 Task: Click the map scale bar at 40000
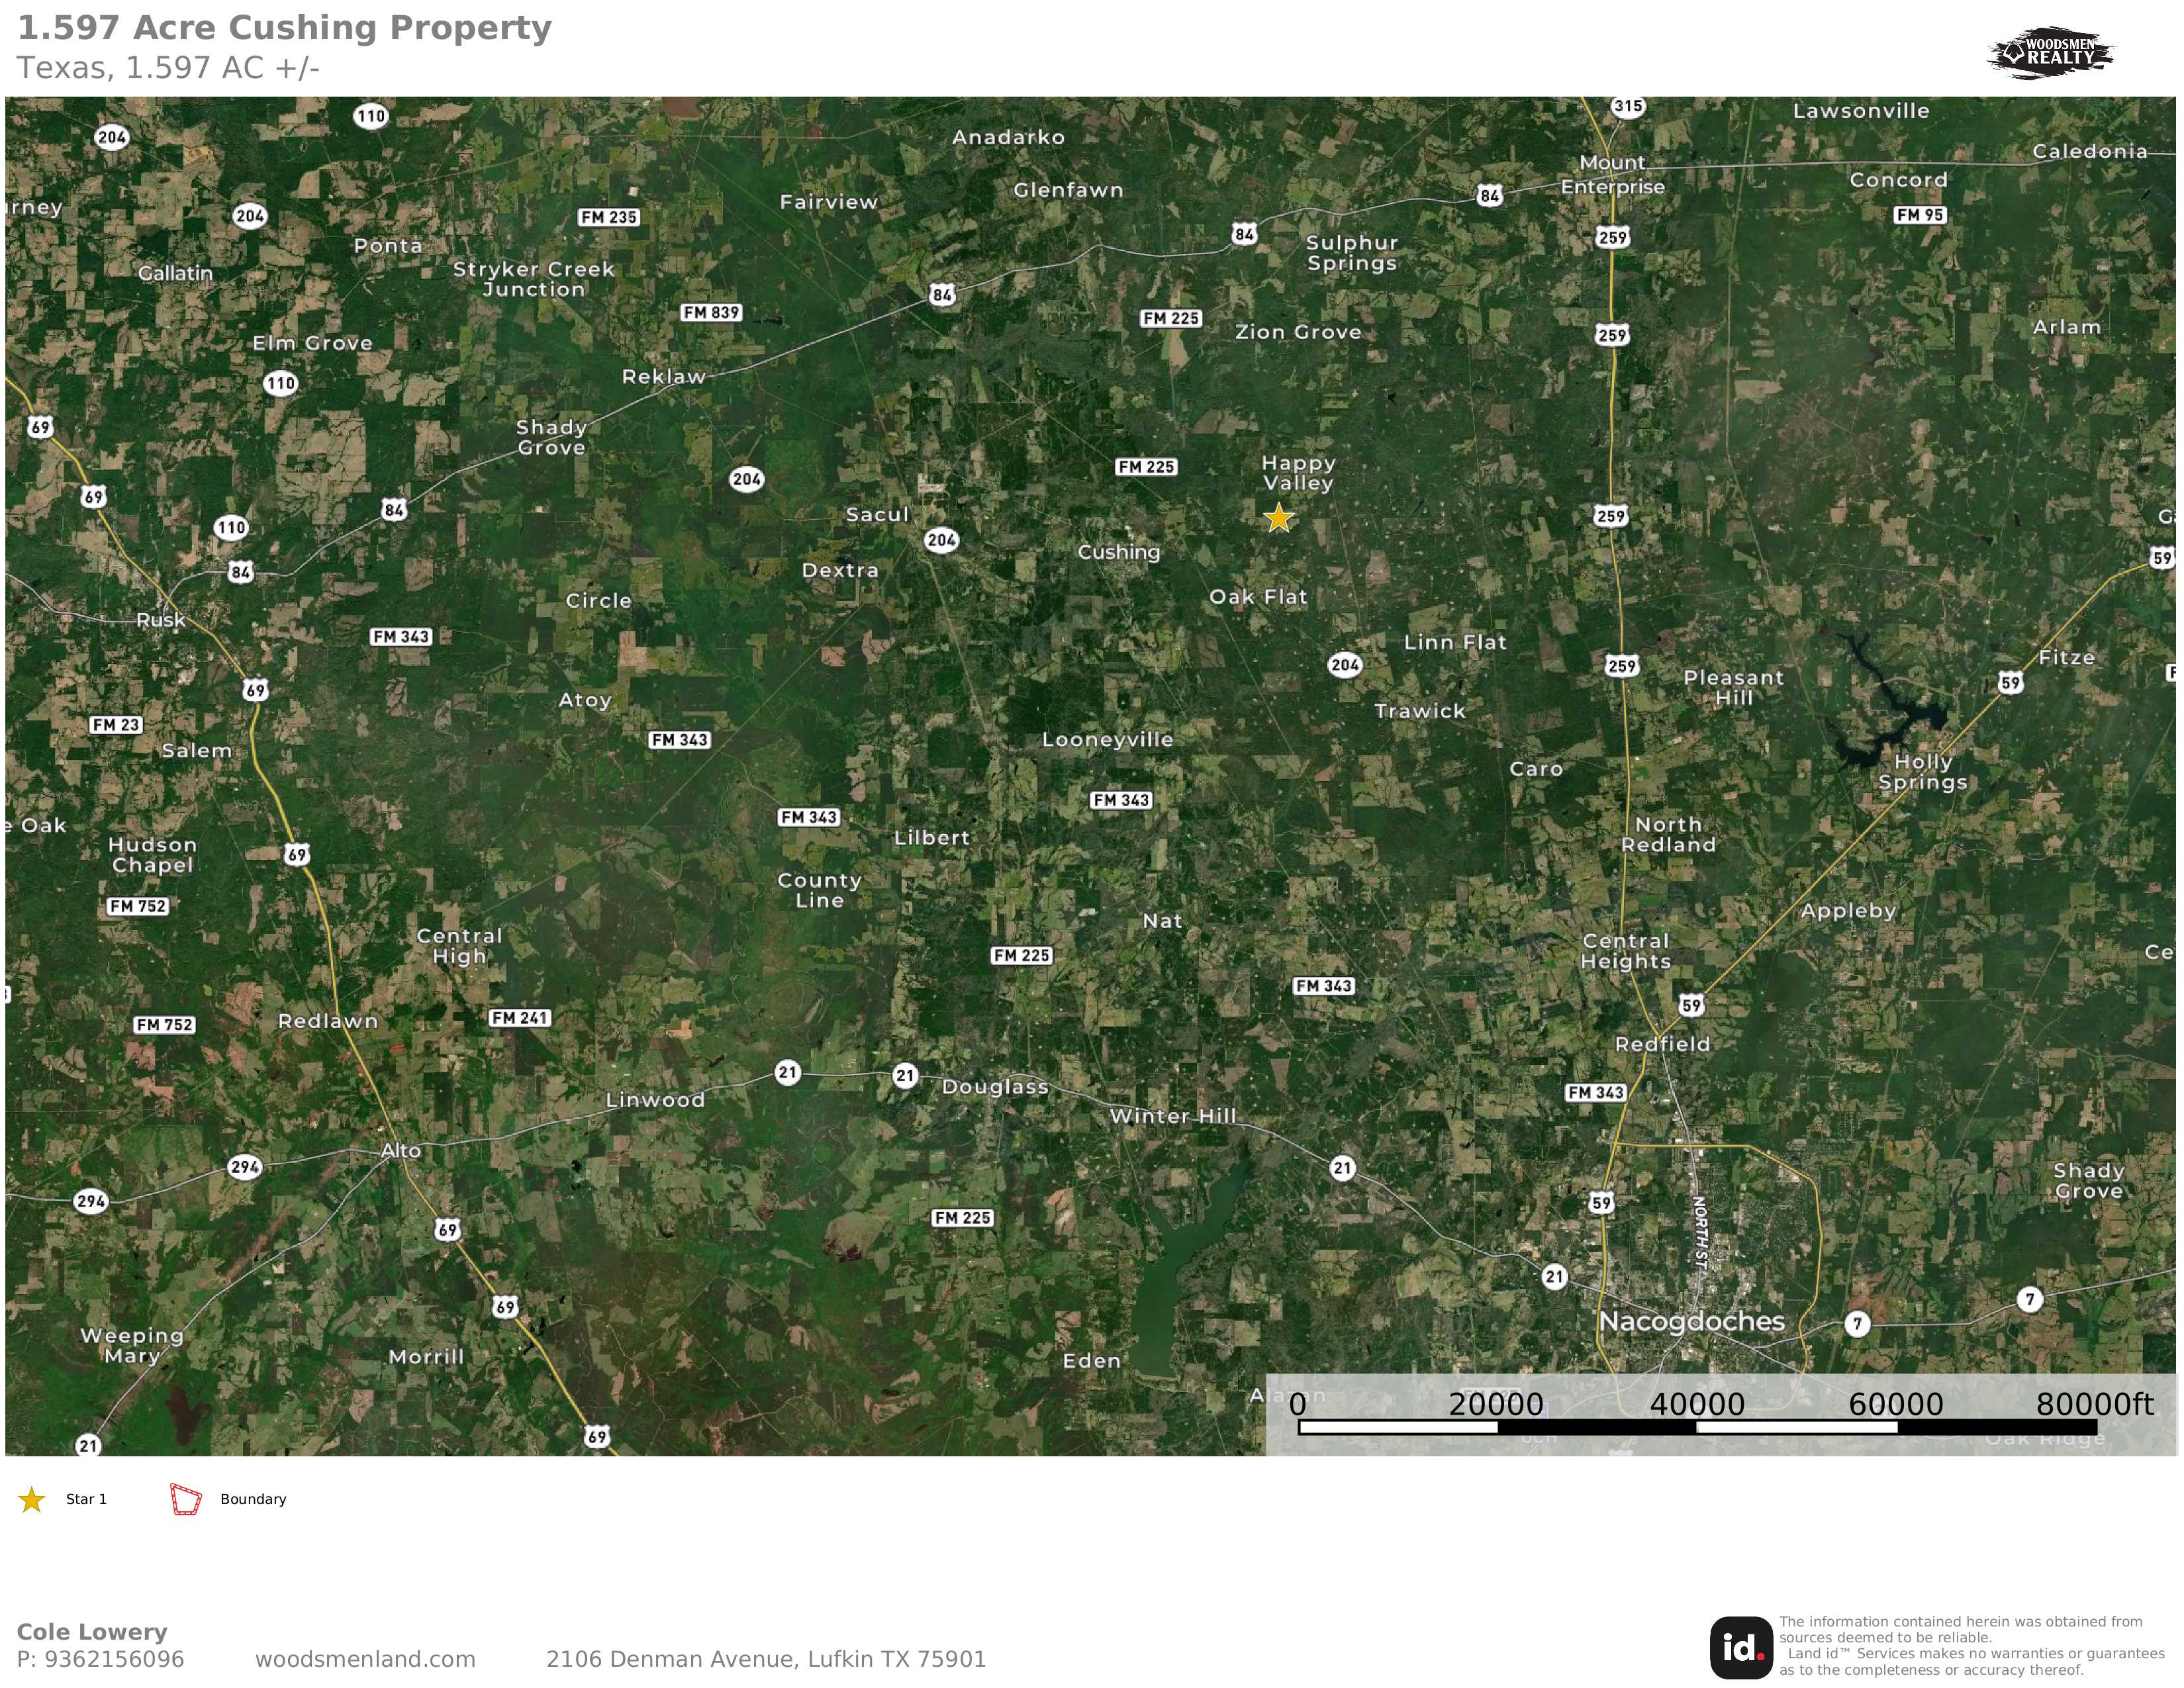tap(1696, 1405)
